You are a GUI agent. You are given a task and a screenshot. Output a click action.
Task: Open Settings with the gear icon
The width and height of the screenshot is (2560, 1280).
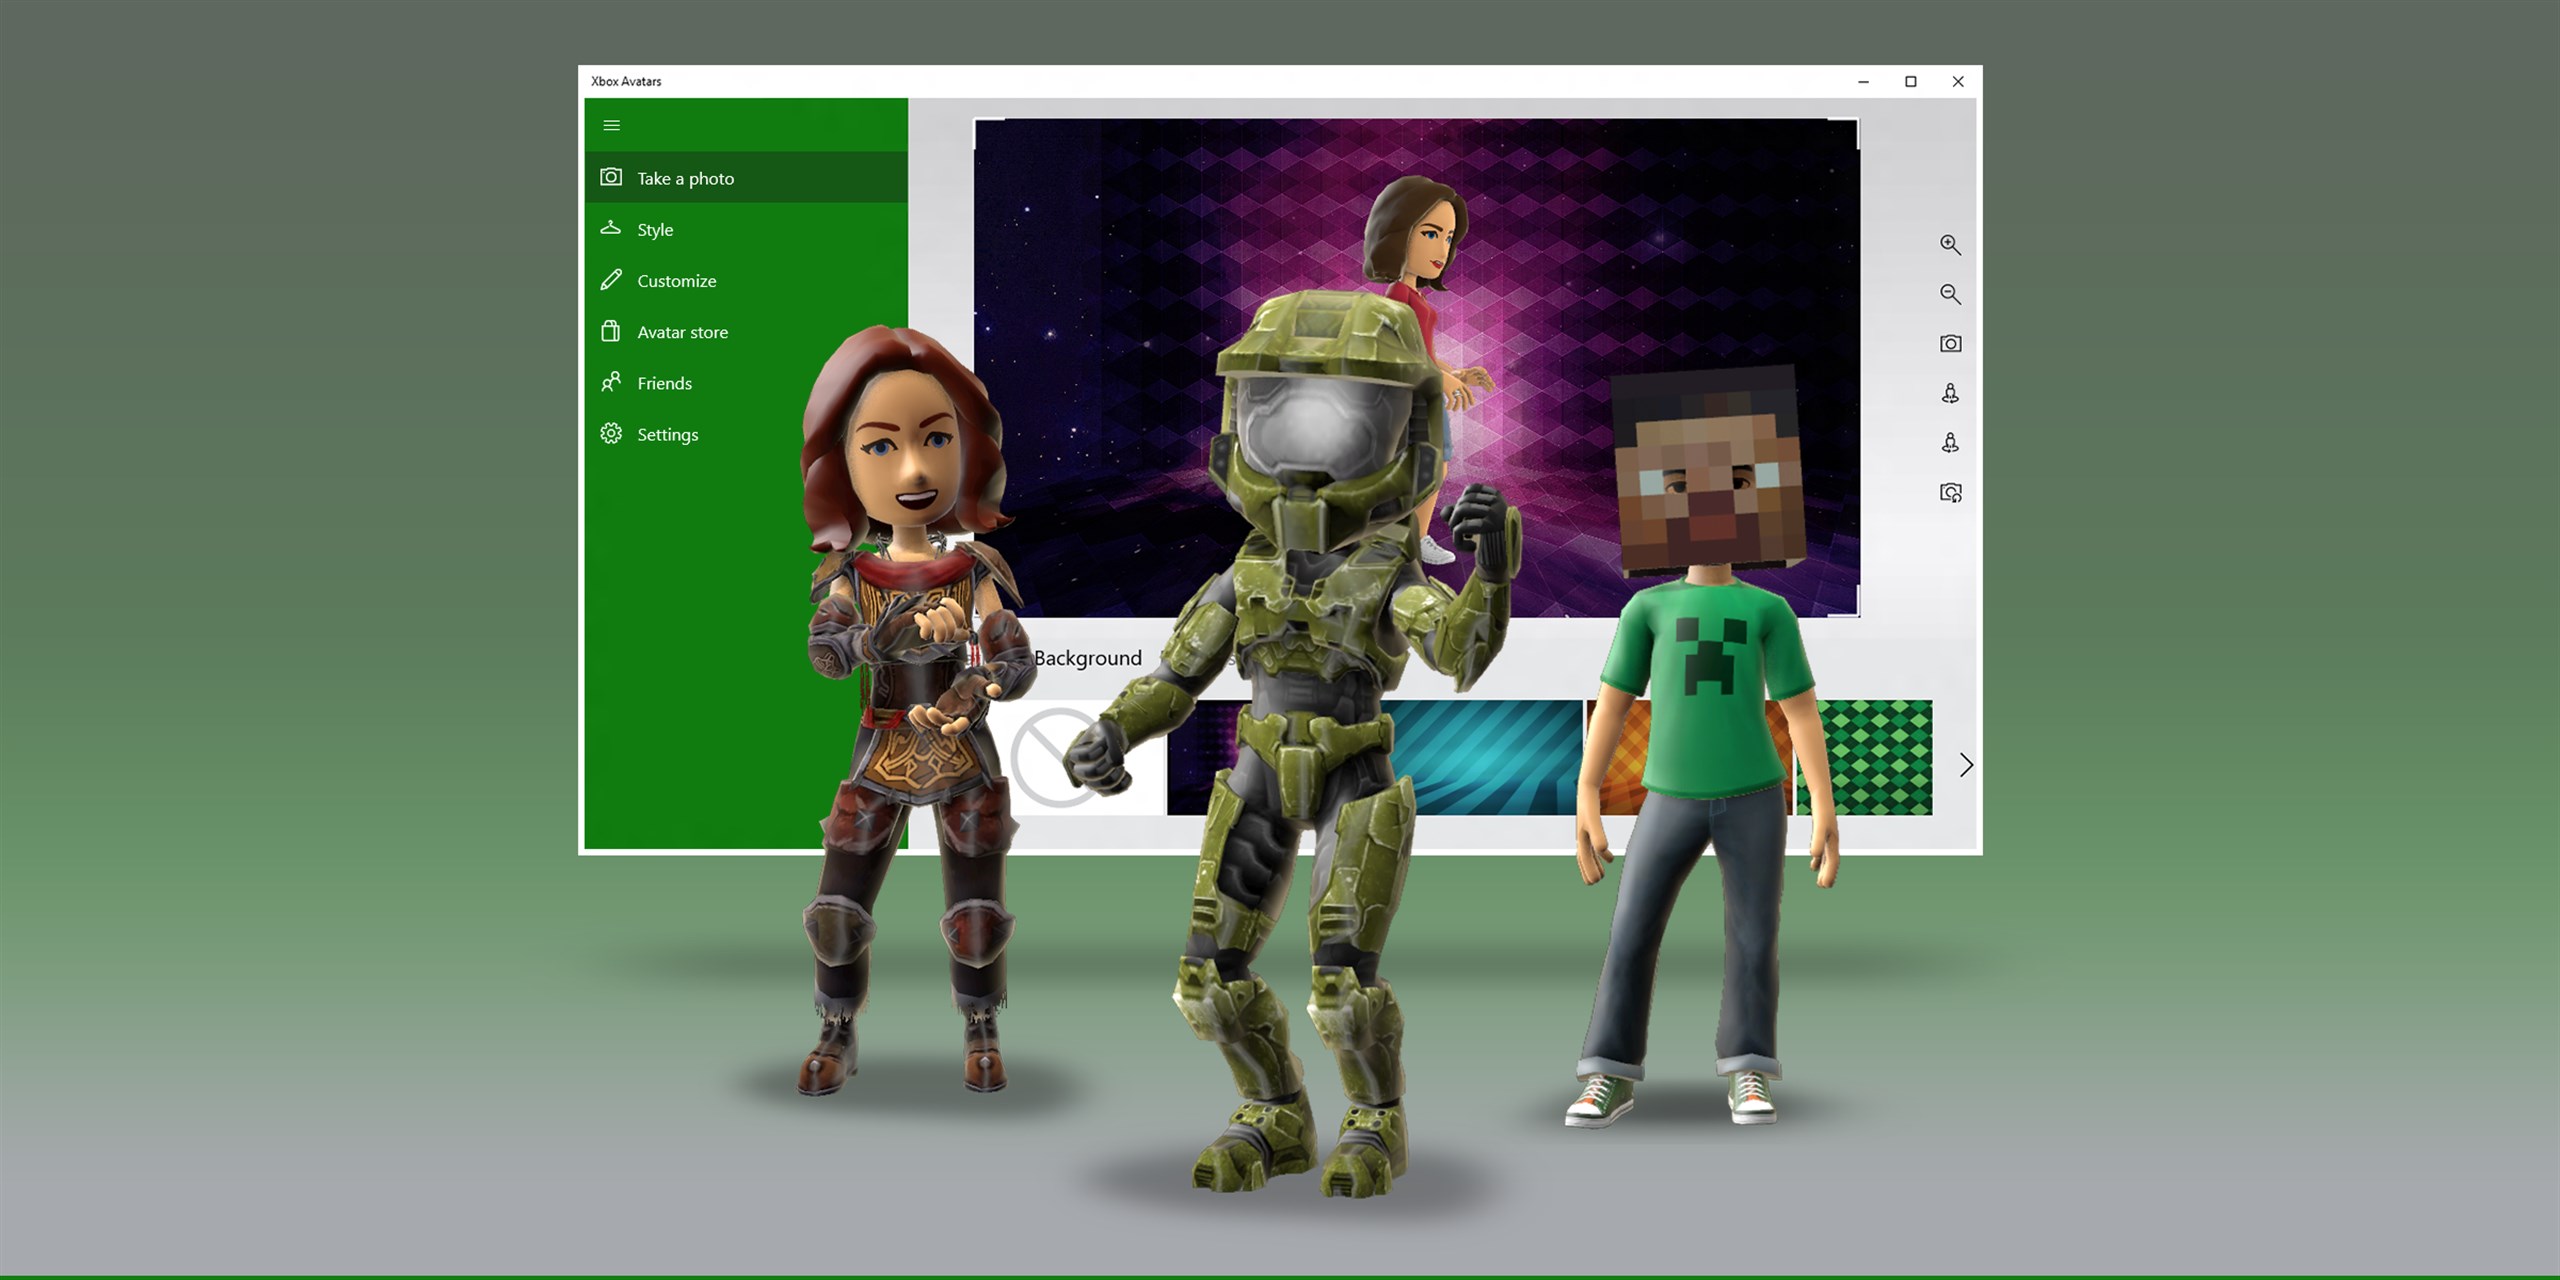[611, 434]
